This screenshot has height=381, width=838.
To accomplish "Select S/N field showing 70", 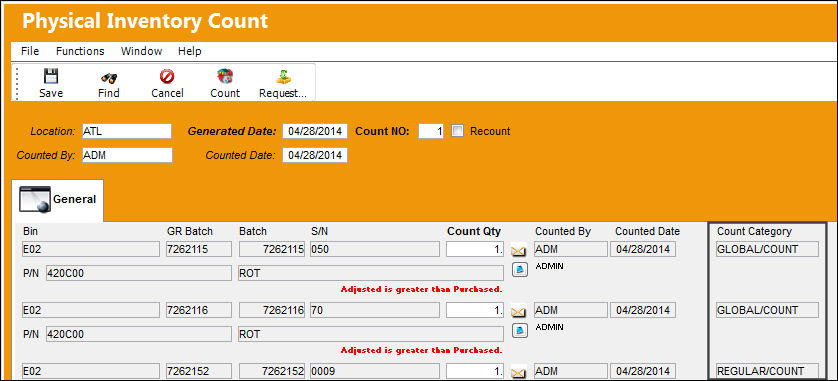I will 374,310.
